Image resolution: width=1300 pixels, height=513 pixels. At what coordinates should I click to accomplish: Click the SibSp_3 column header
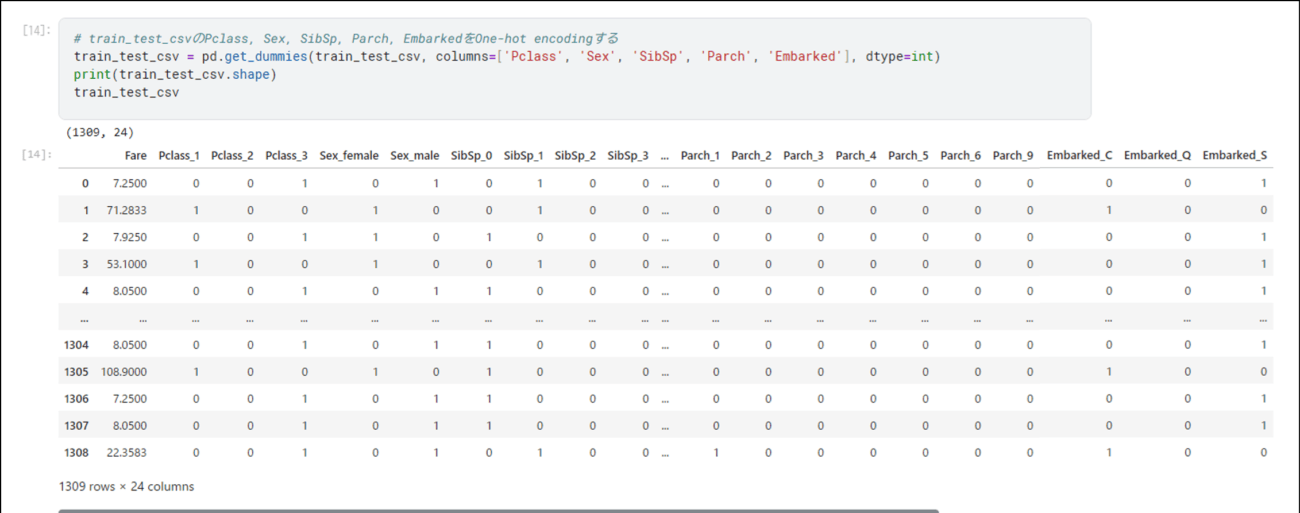628,156
